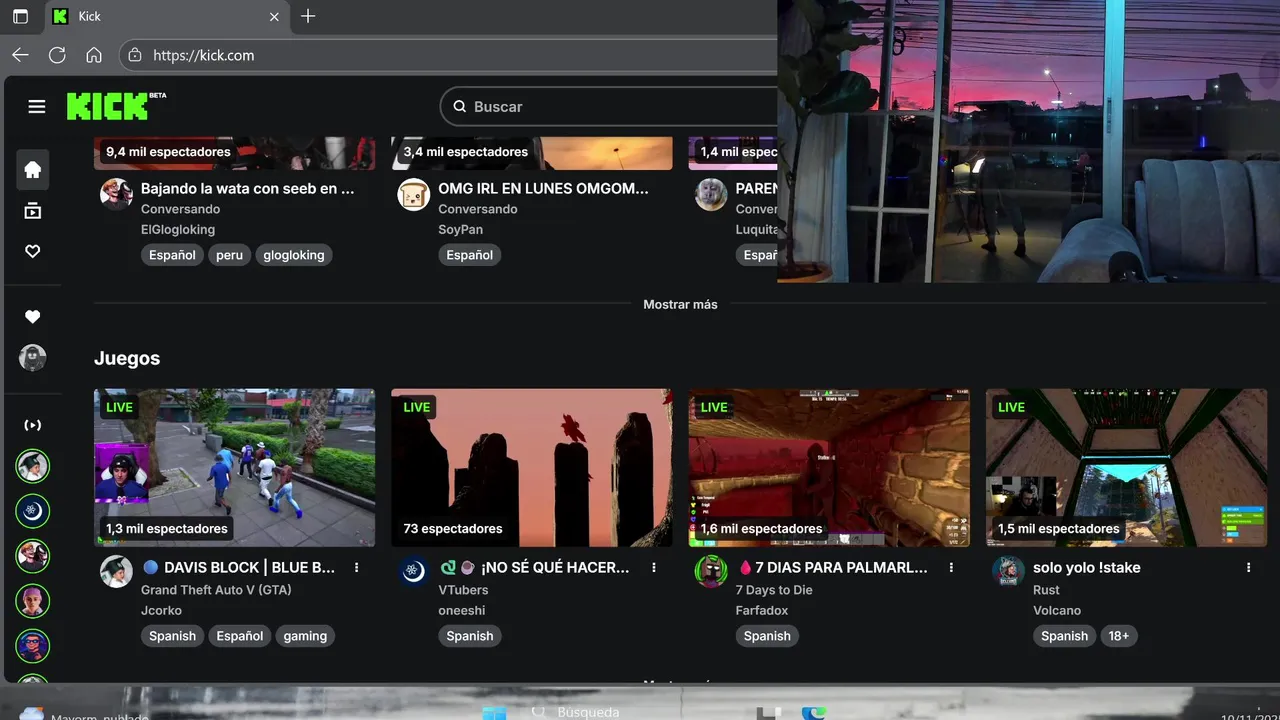Click the Juegos section heading
The image size is (1280, 720).
(127, 358)
